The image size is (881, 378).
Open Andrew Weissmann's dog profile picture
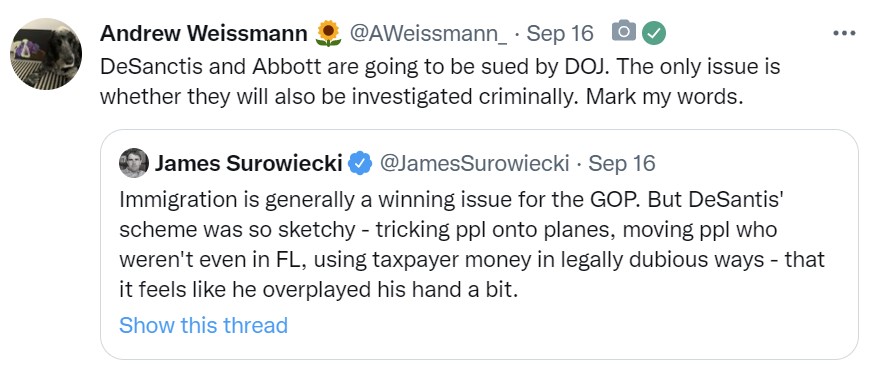[46, 54]
